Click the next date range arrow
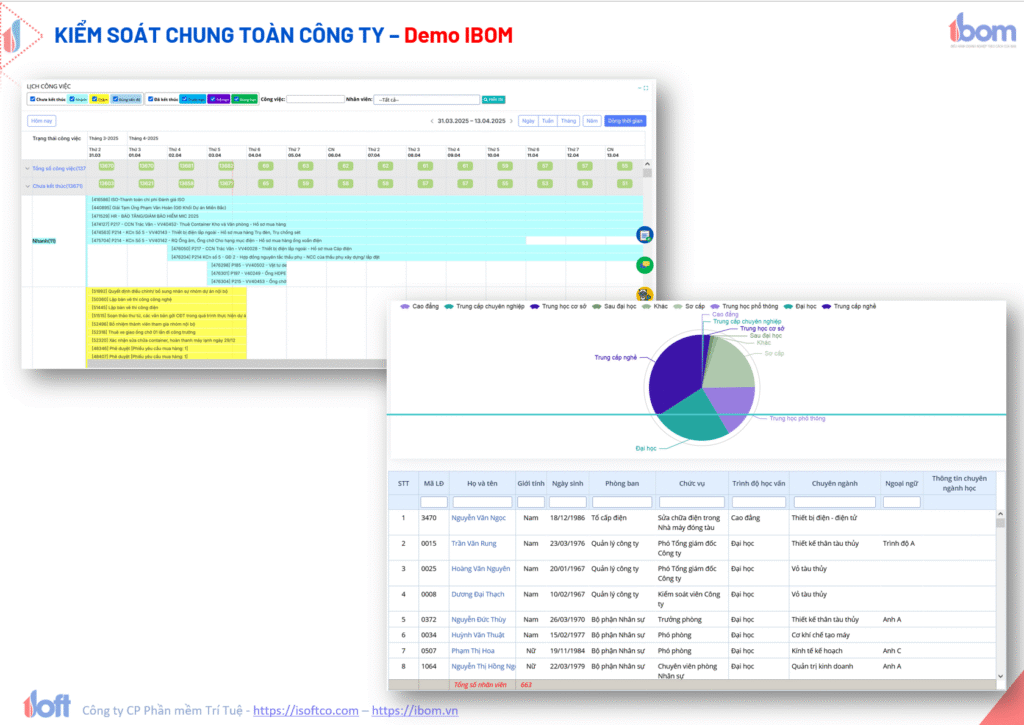The image size is (1024, 725). tap(510, 121)
